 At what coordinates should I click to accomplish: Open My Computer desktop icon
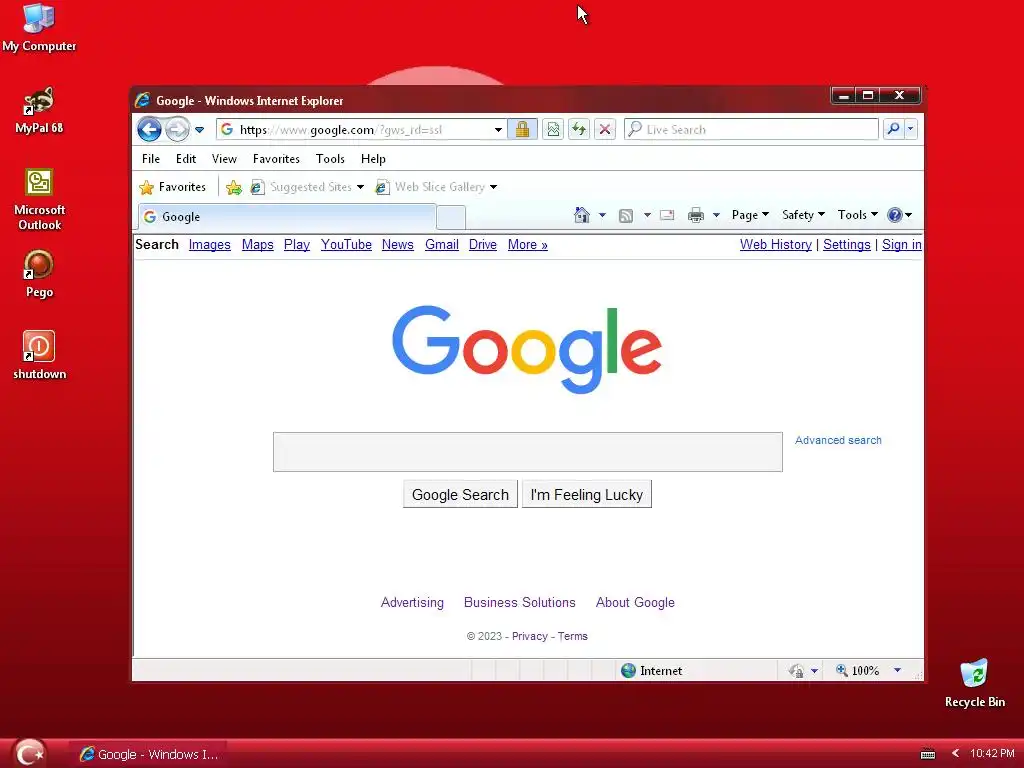point(39,27)
